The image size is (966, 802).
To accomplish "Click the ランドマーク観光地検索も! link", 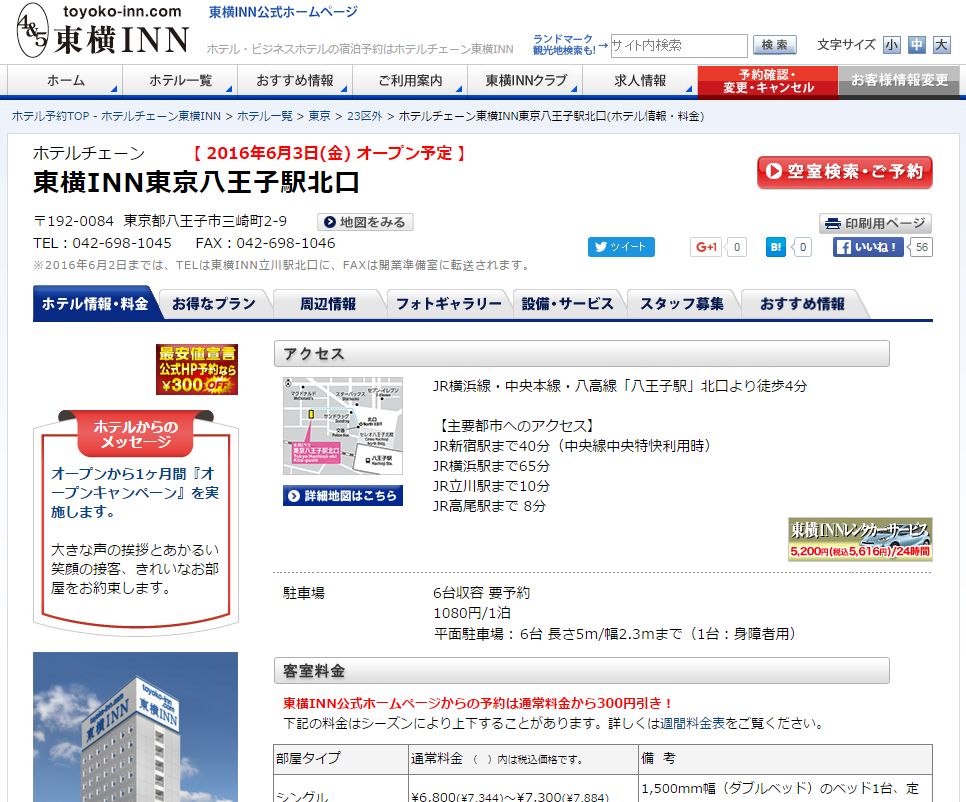I will 563,44.
